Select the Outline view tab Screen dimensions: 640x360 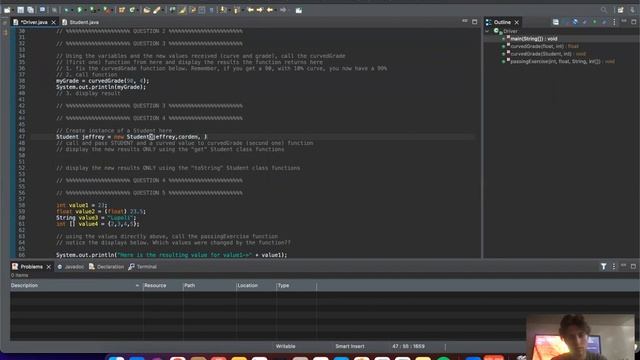(x=502, y=22)
